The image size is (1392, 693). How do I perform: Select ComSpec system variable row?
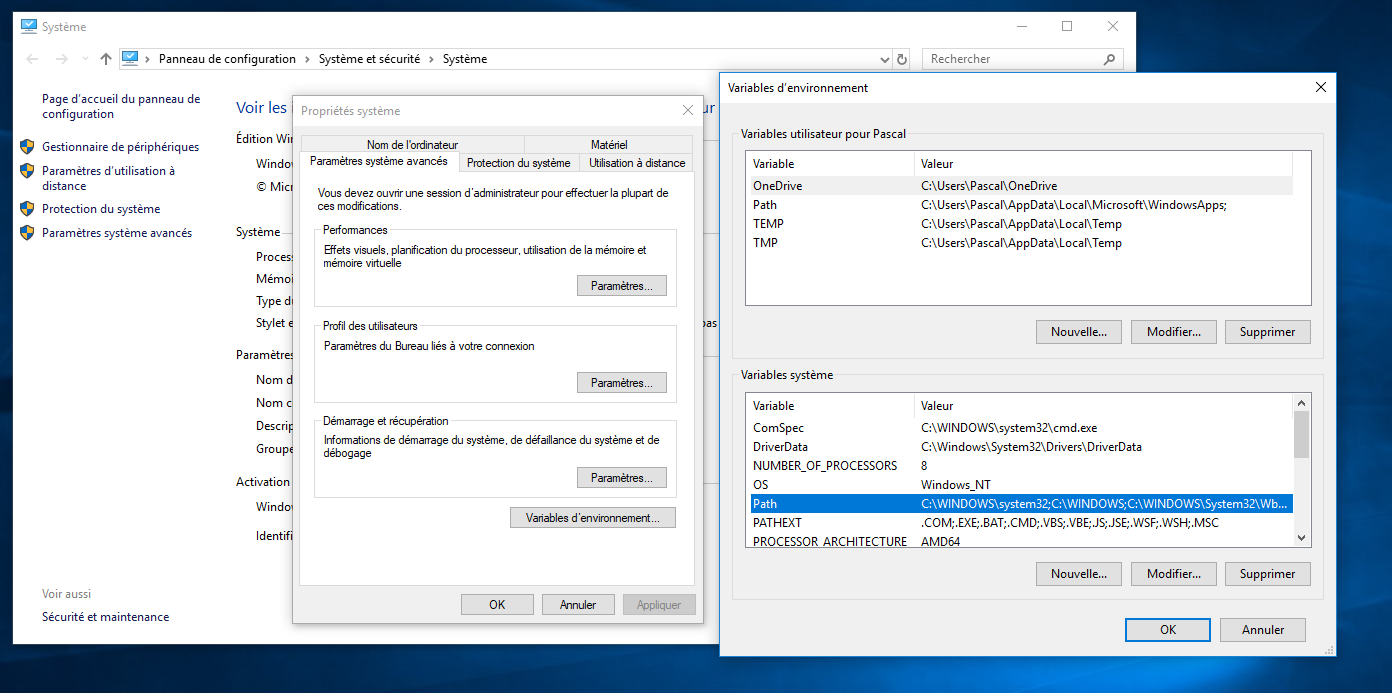pos(1021,428)
